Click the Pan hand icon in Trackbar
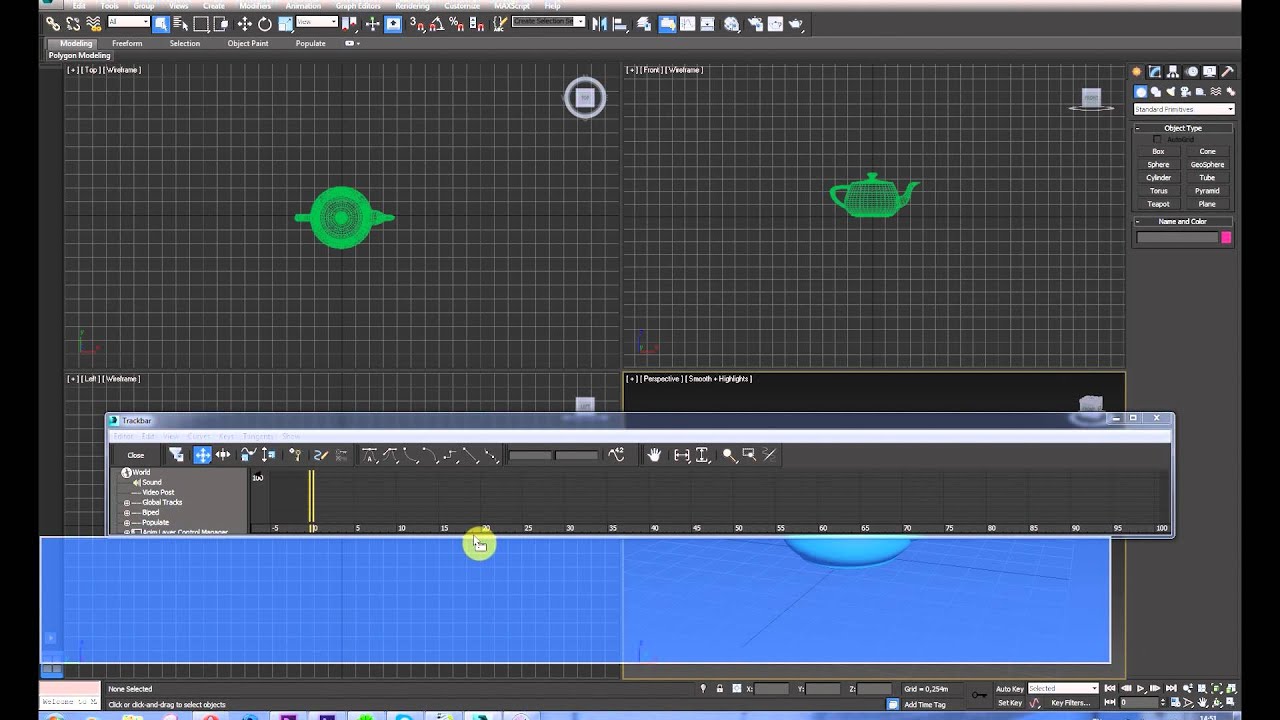 coord(653,455)
